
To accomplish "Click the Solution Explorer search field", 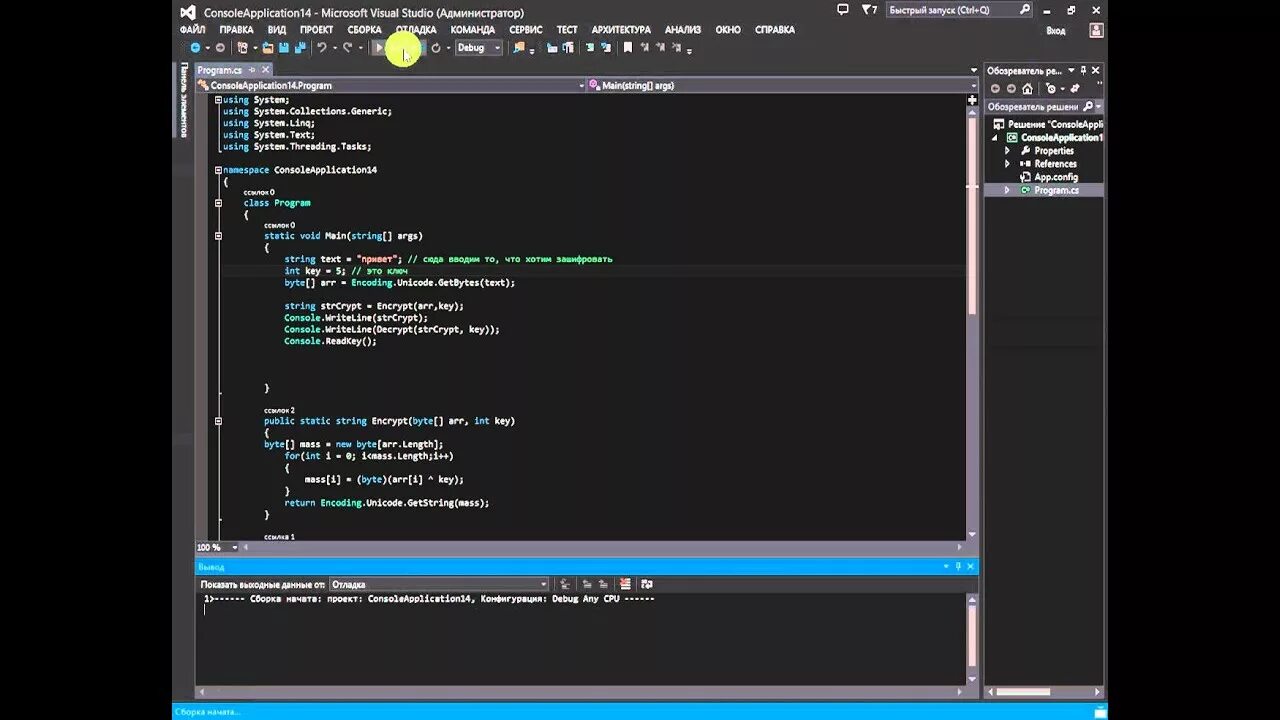I will click(1044, 106).
